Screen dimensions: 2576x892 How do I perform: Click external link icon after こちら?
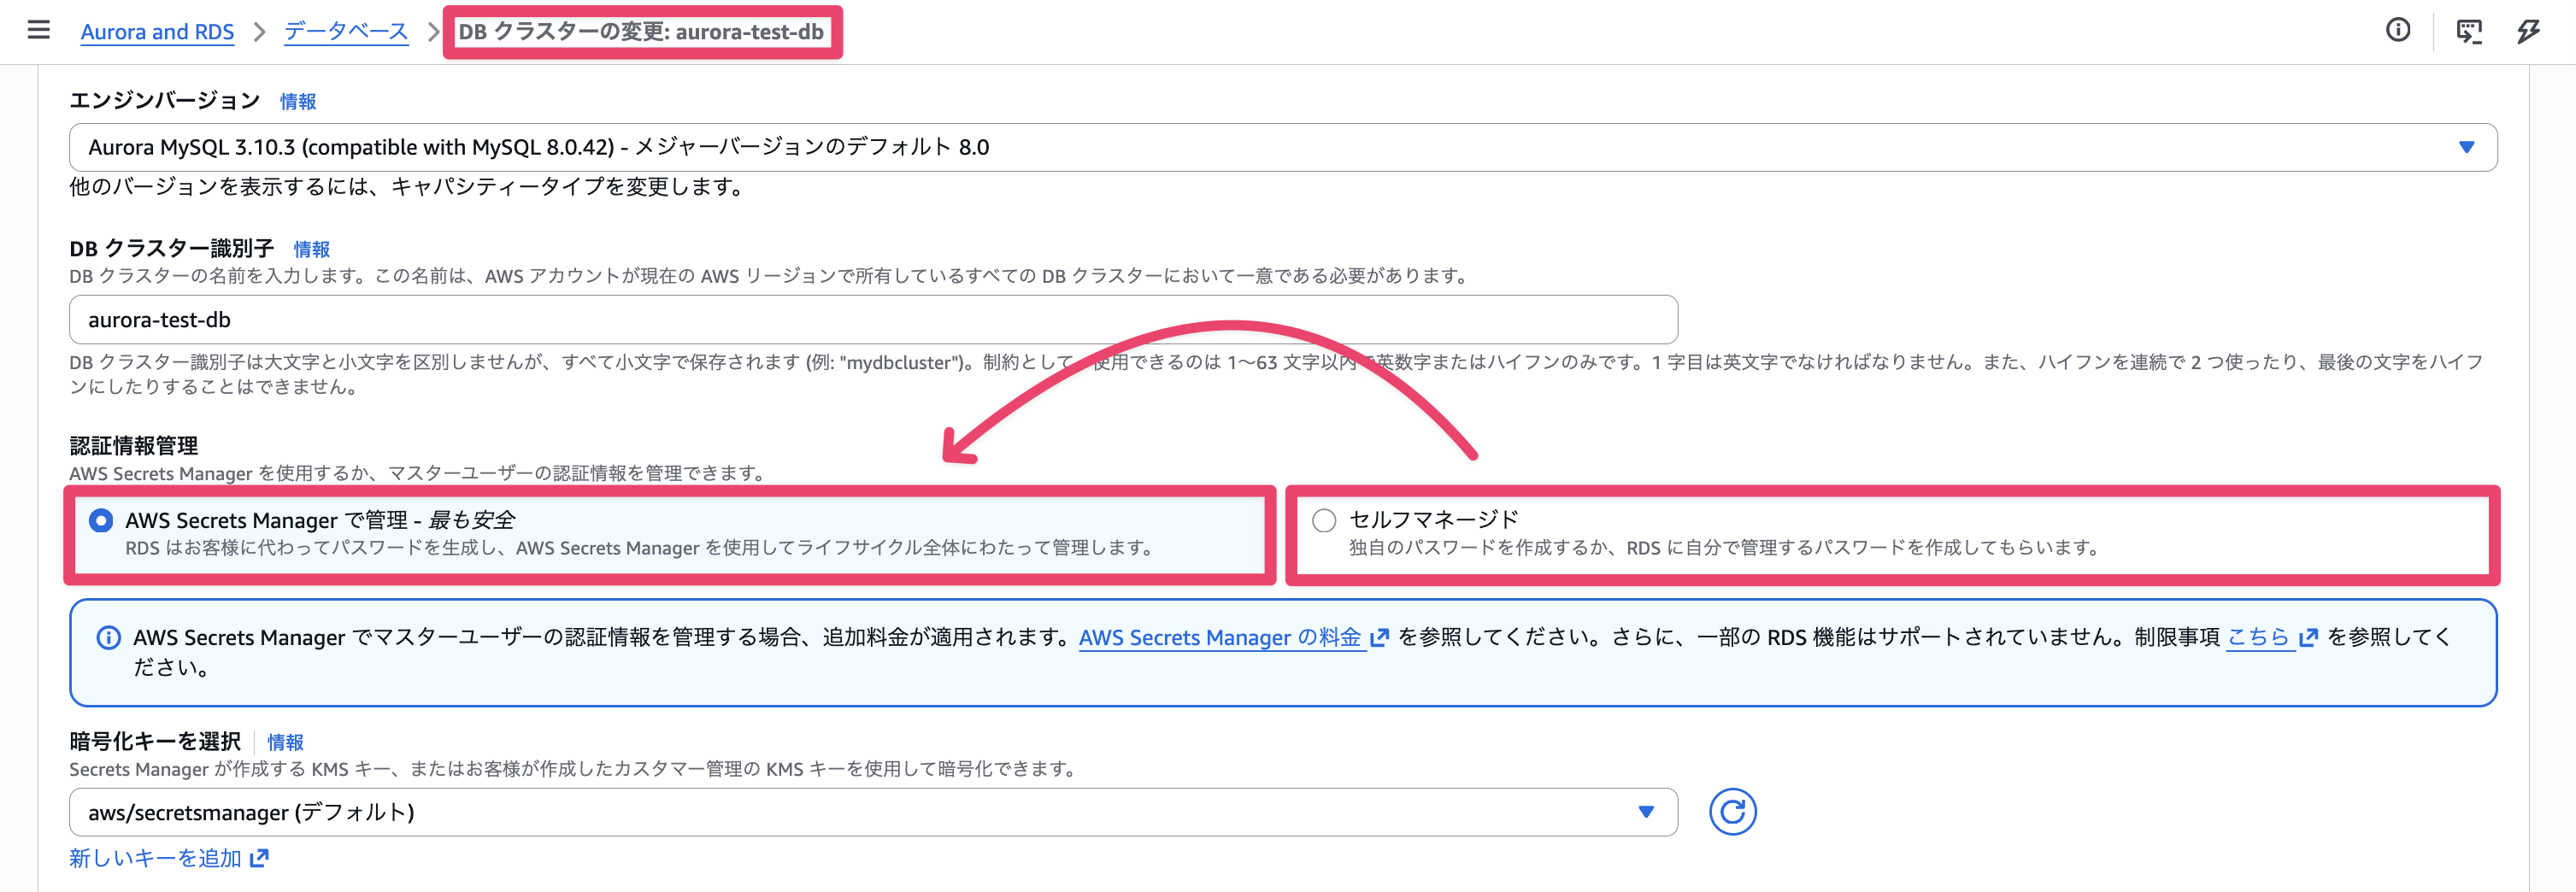[x=2308, y=637]
